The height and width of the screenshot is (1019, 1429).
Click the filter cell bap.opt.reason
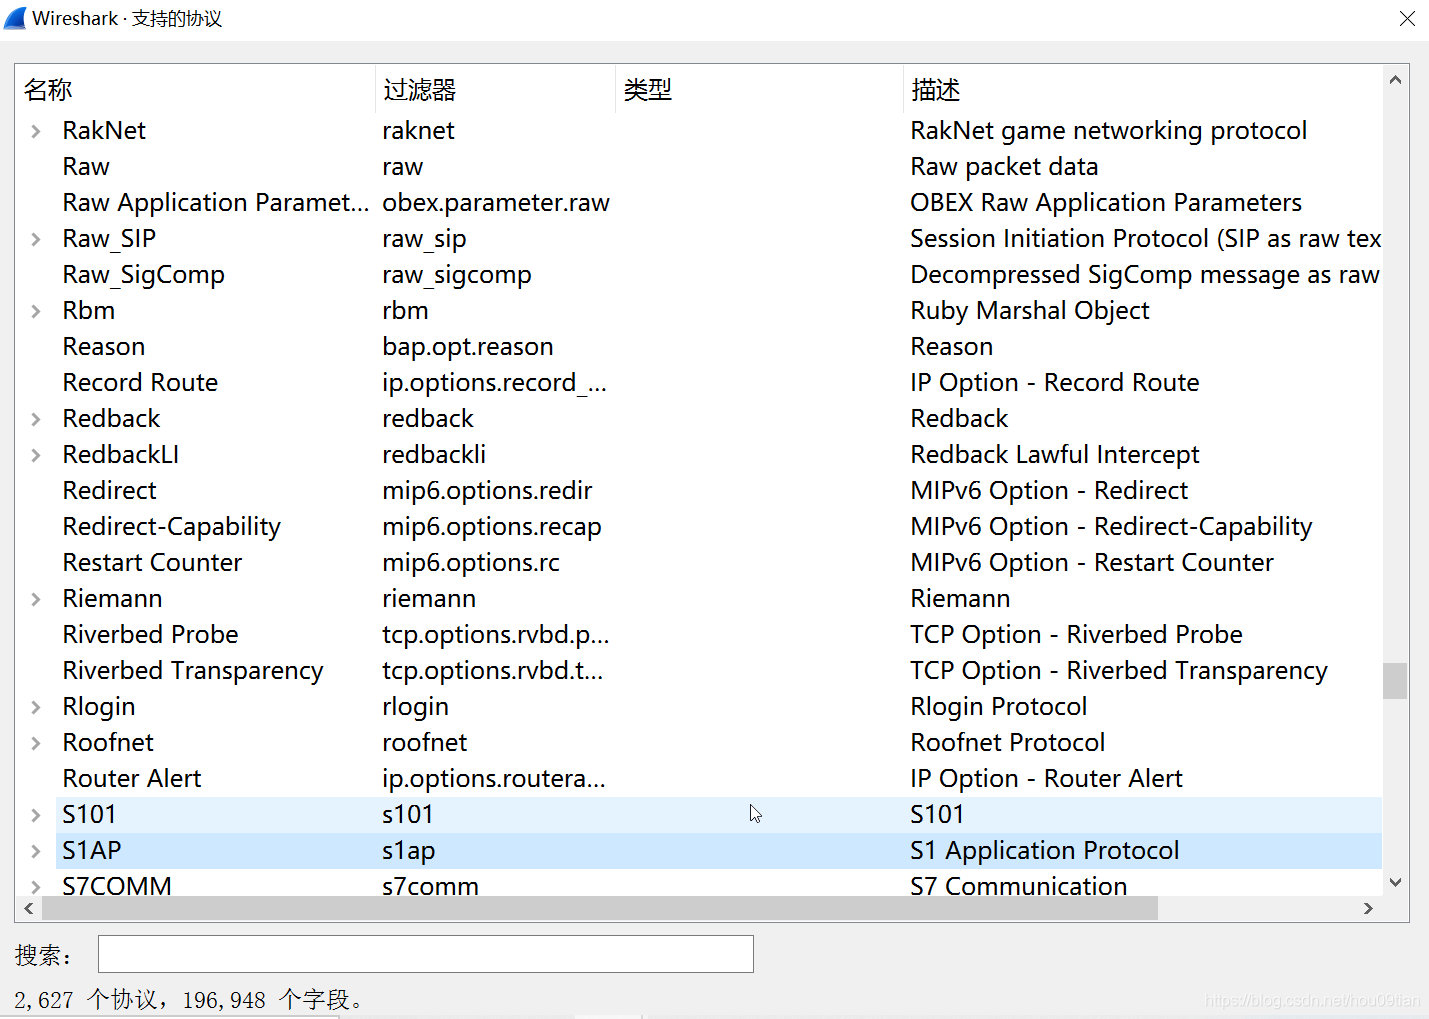468,347
